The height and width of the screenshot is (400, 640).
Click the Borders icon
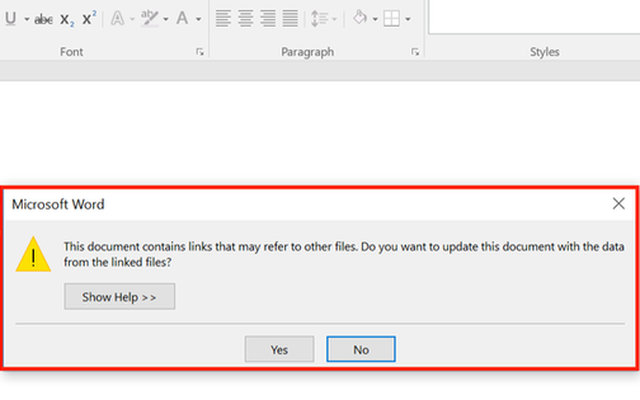click(x=392, y=19)
